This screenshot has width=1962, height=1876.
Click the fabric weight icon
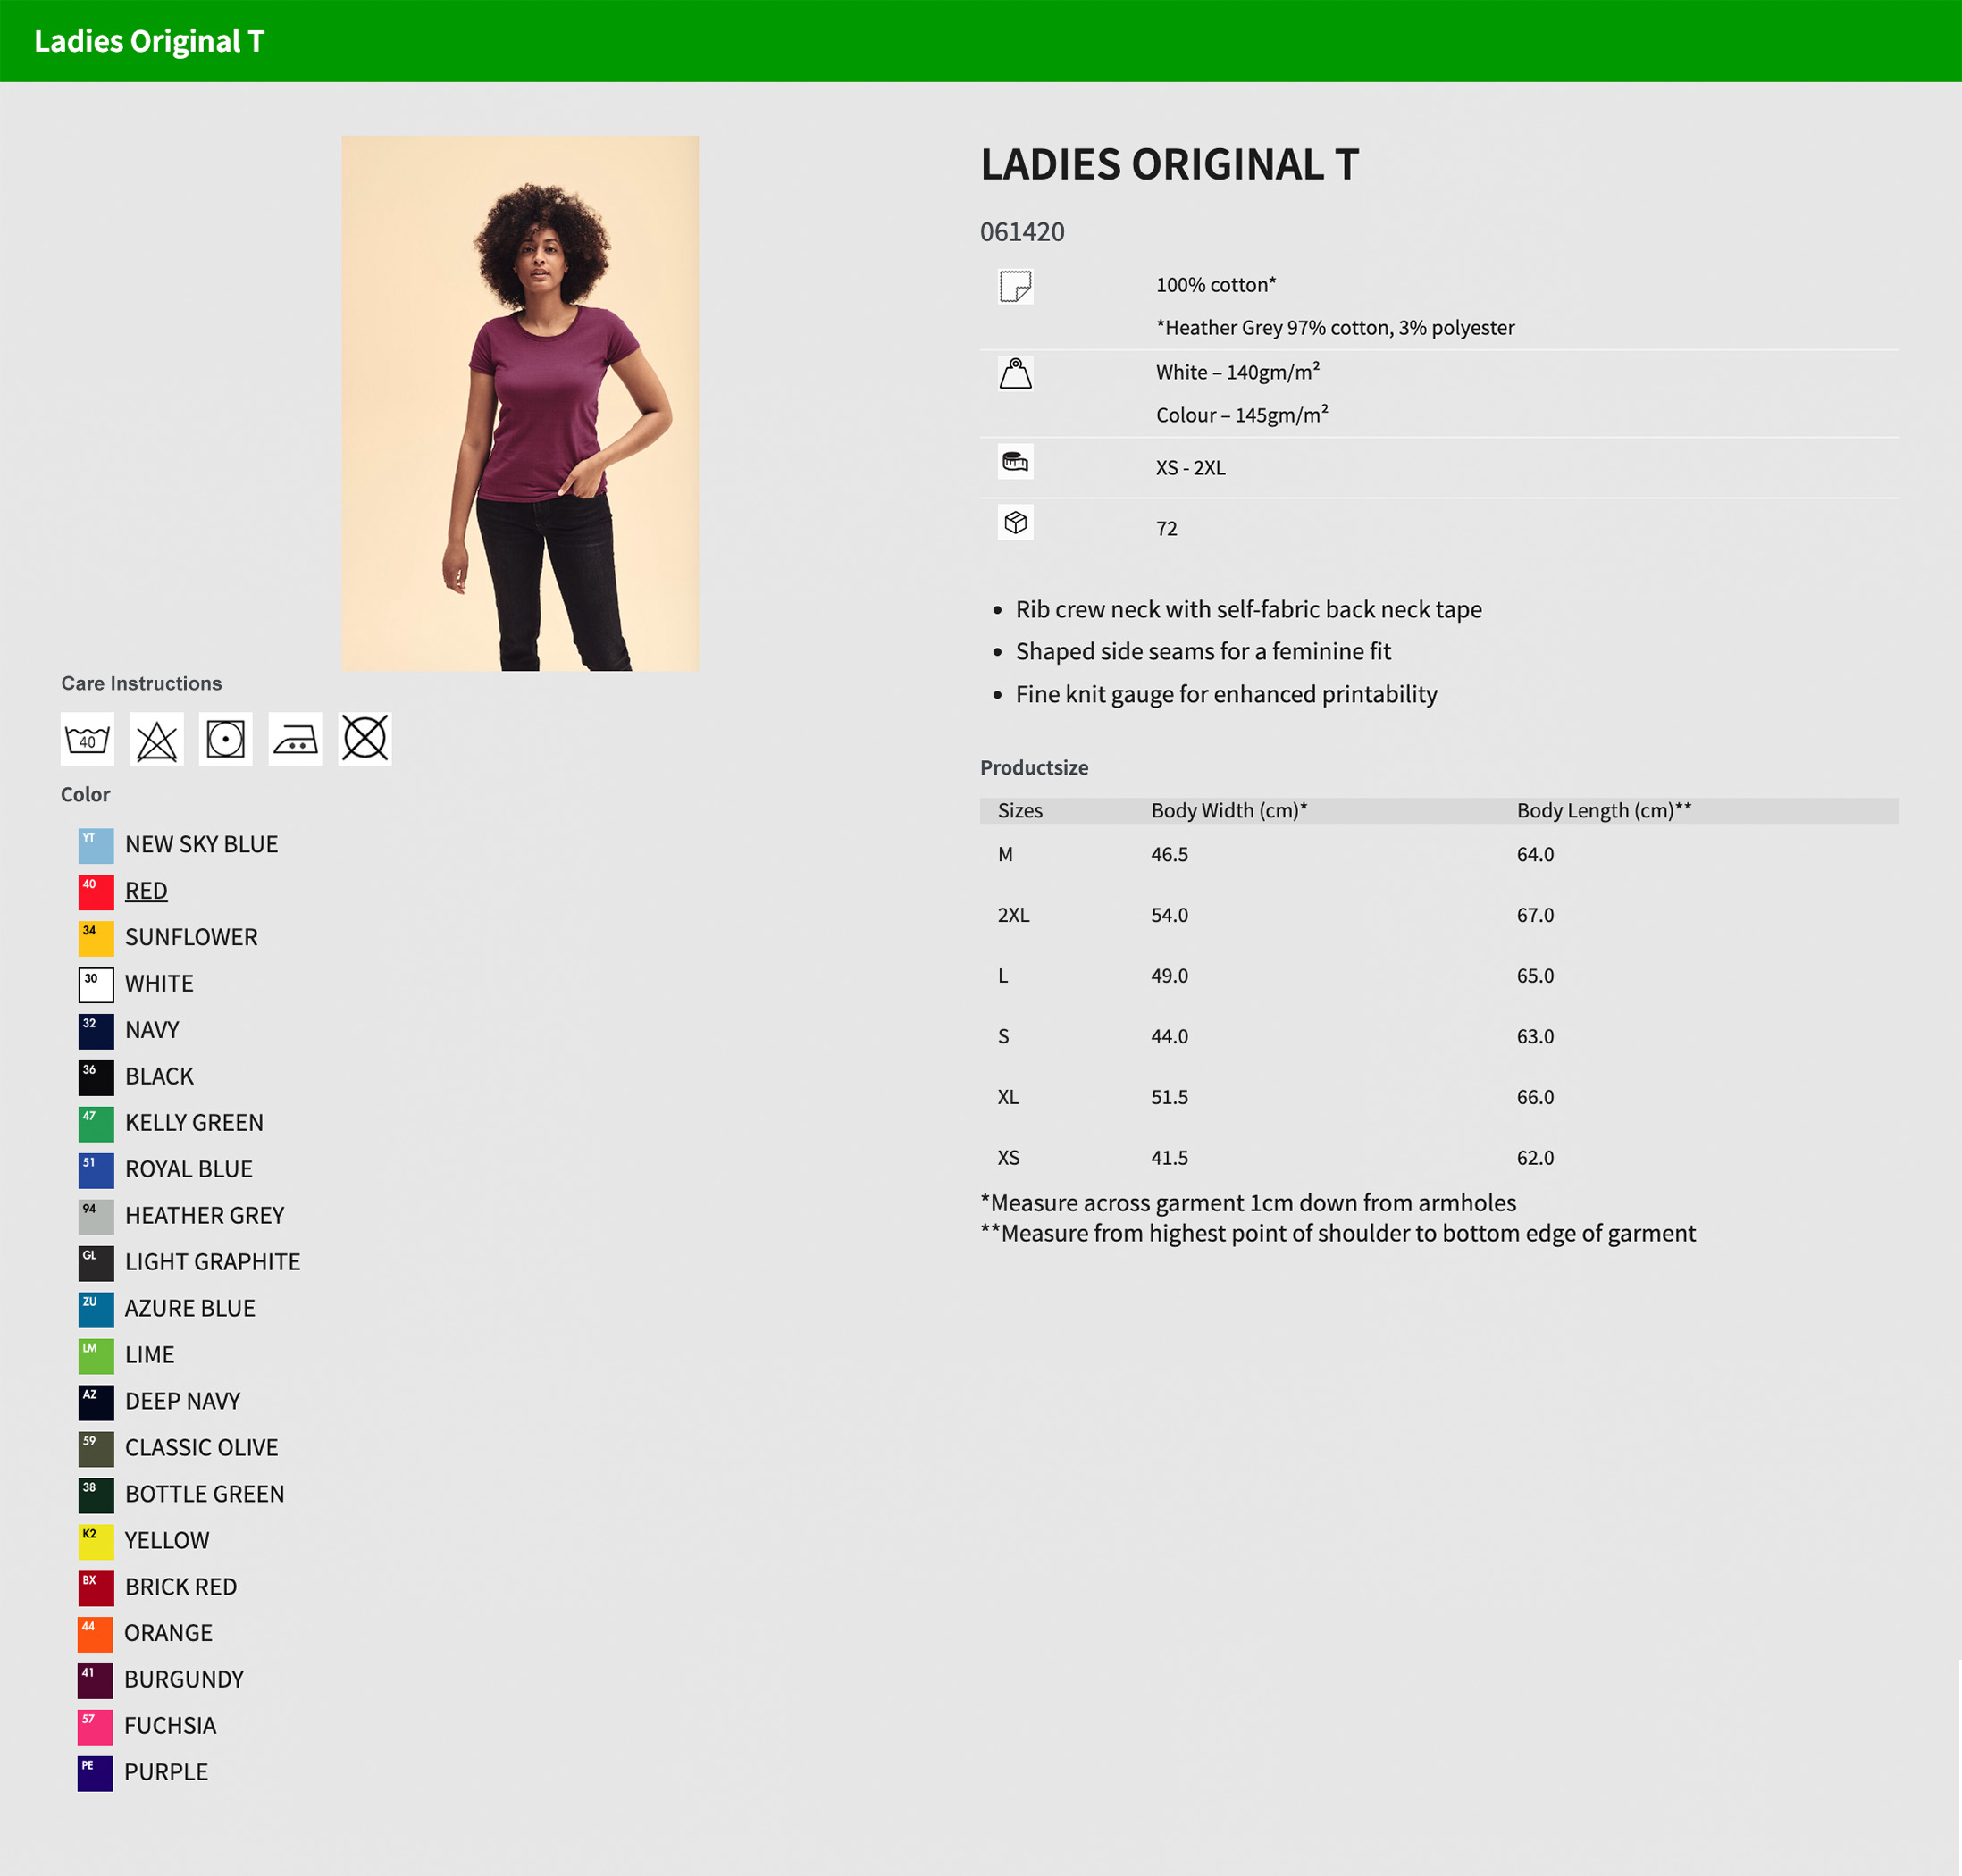click(x=1015, y=374)
